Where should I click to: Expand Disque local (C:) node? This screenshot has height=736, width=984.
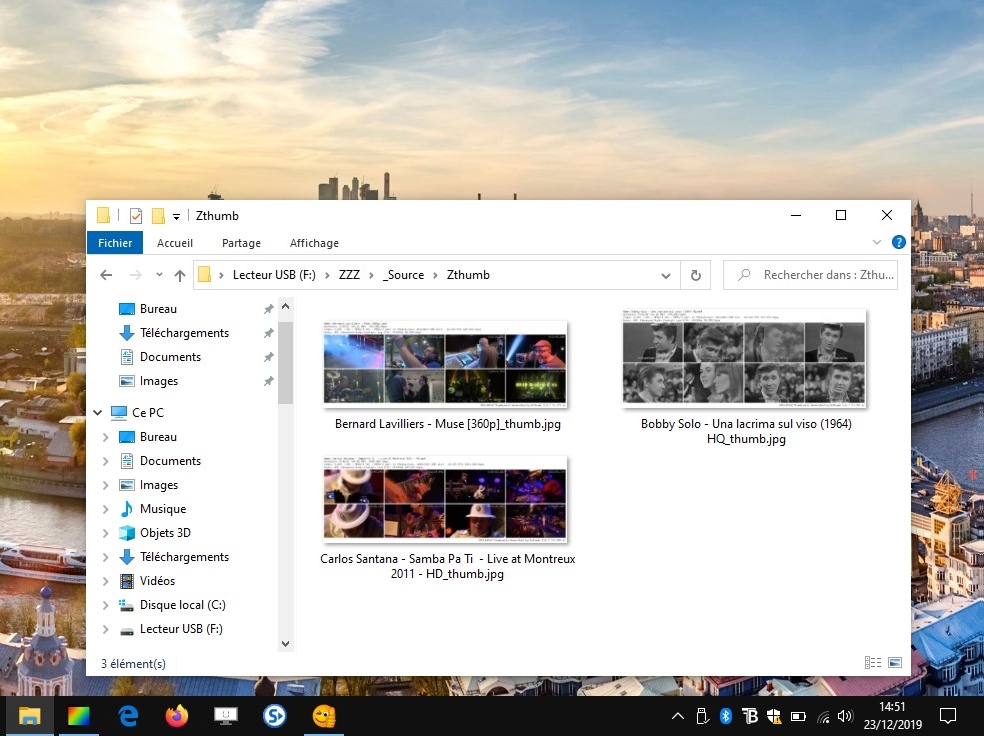click(105, 605)
